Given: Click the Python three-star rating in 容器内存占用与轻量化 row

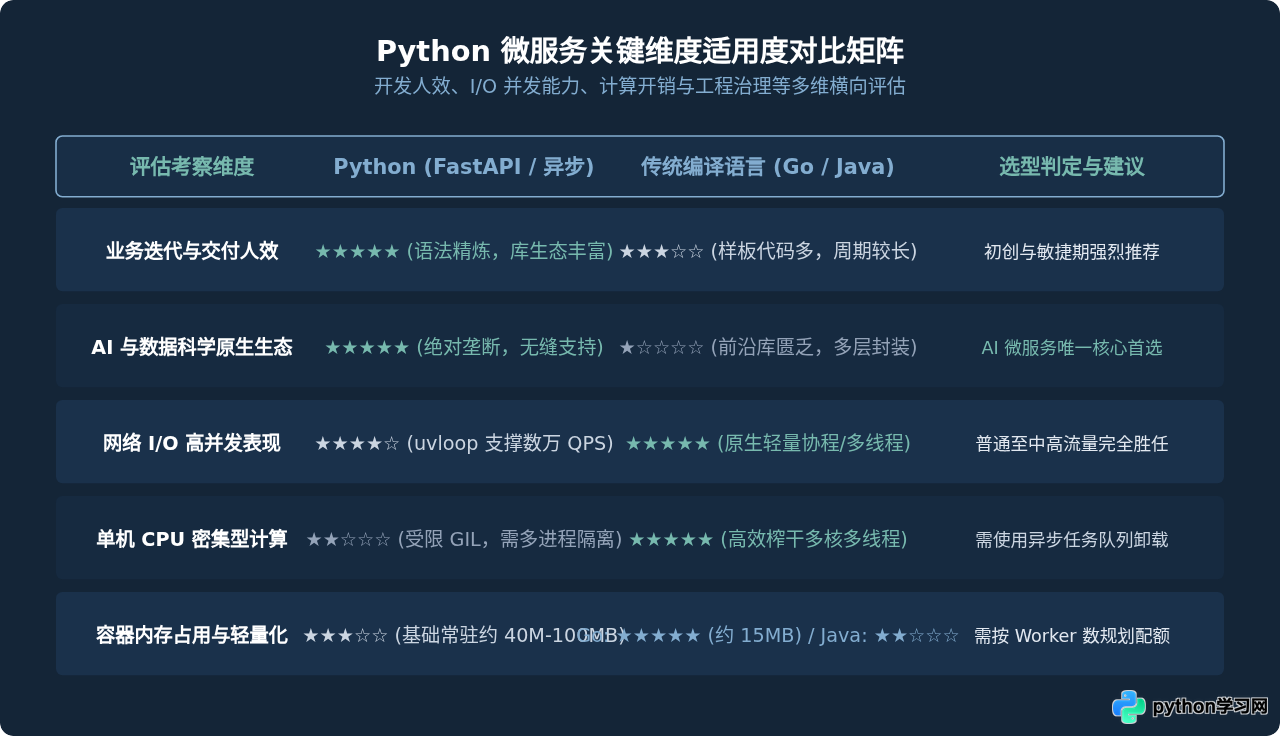Looking at the screenshot, I should [345, 636].
